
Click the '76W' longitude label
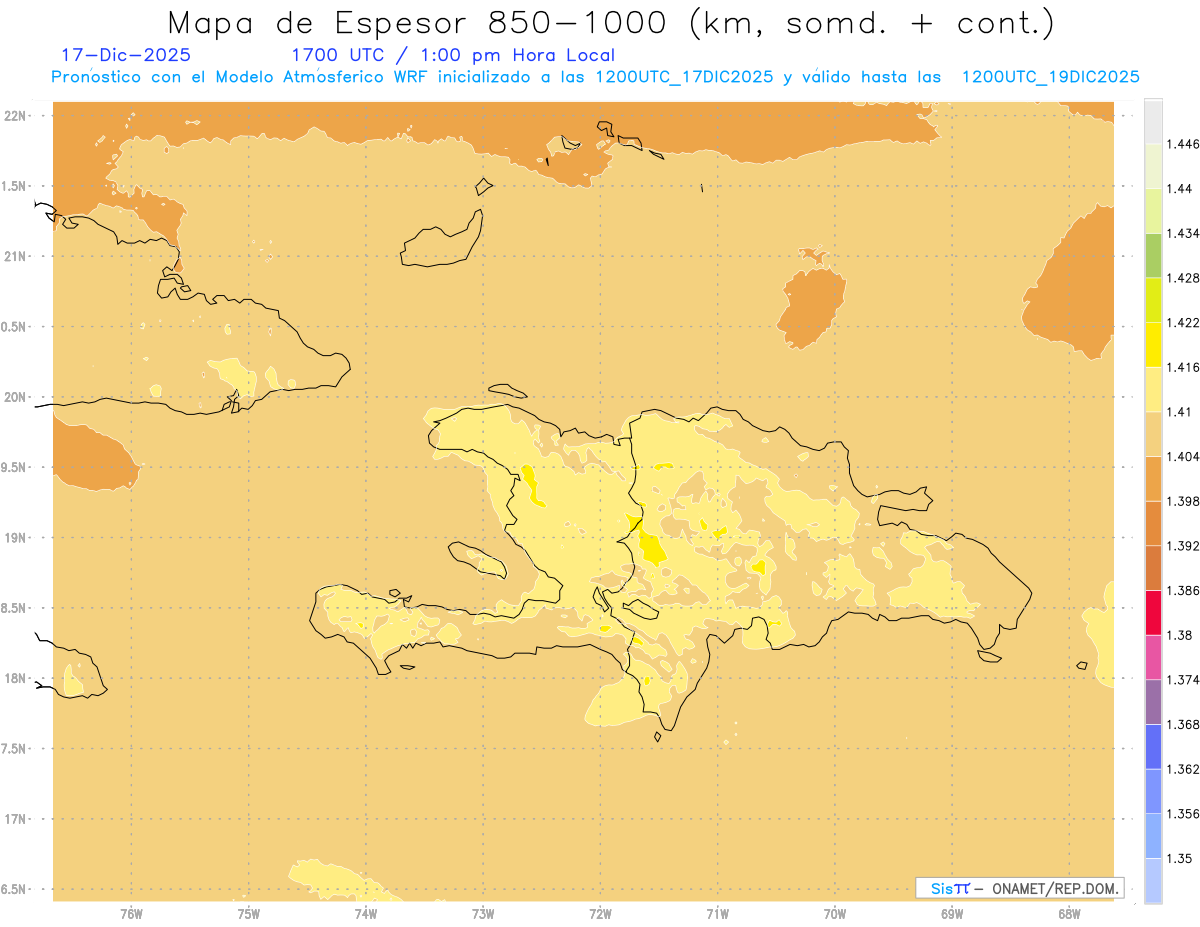[x=131, y=914]
